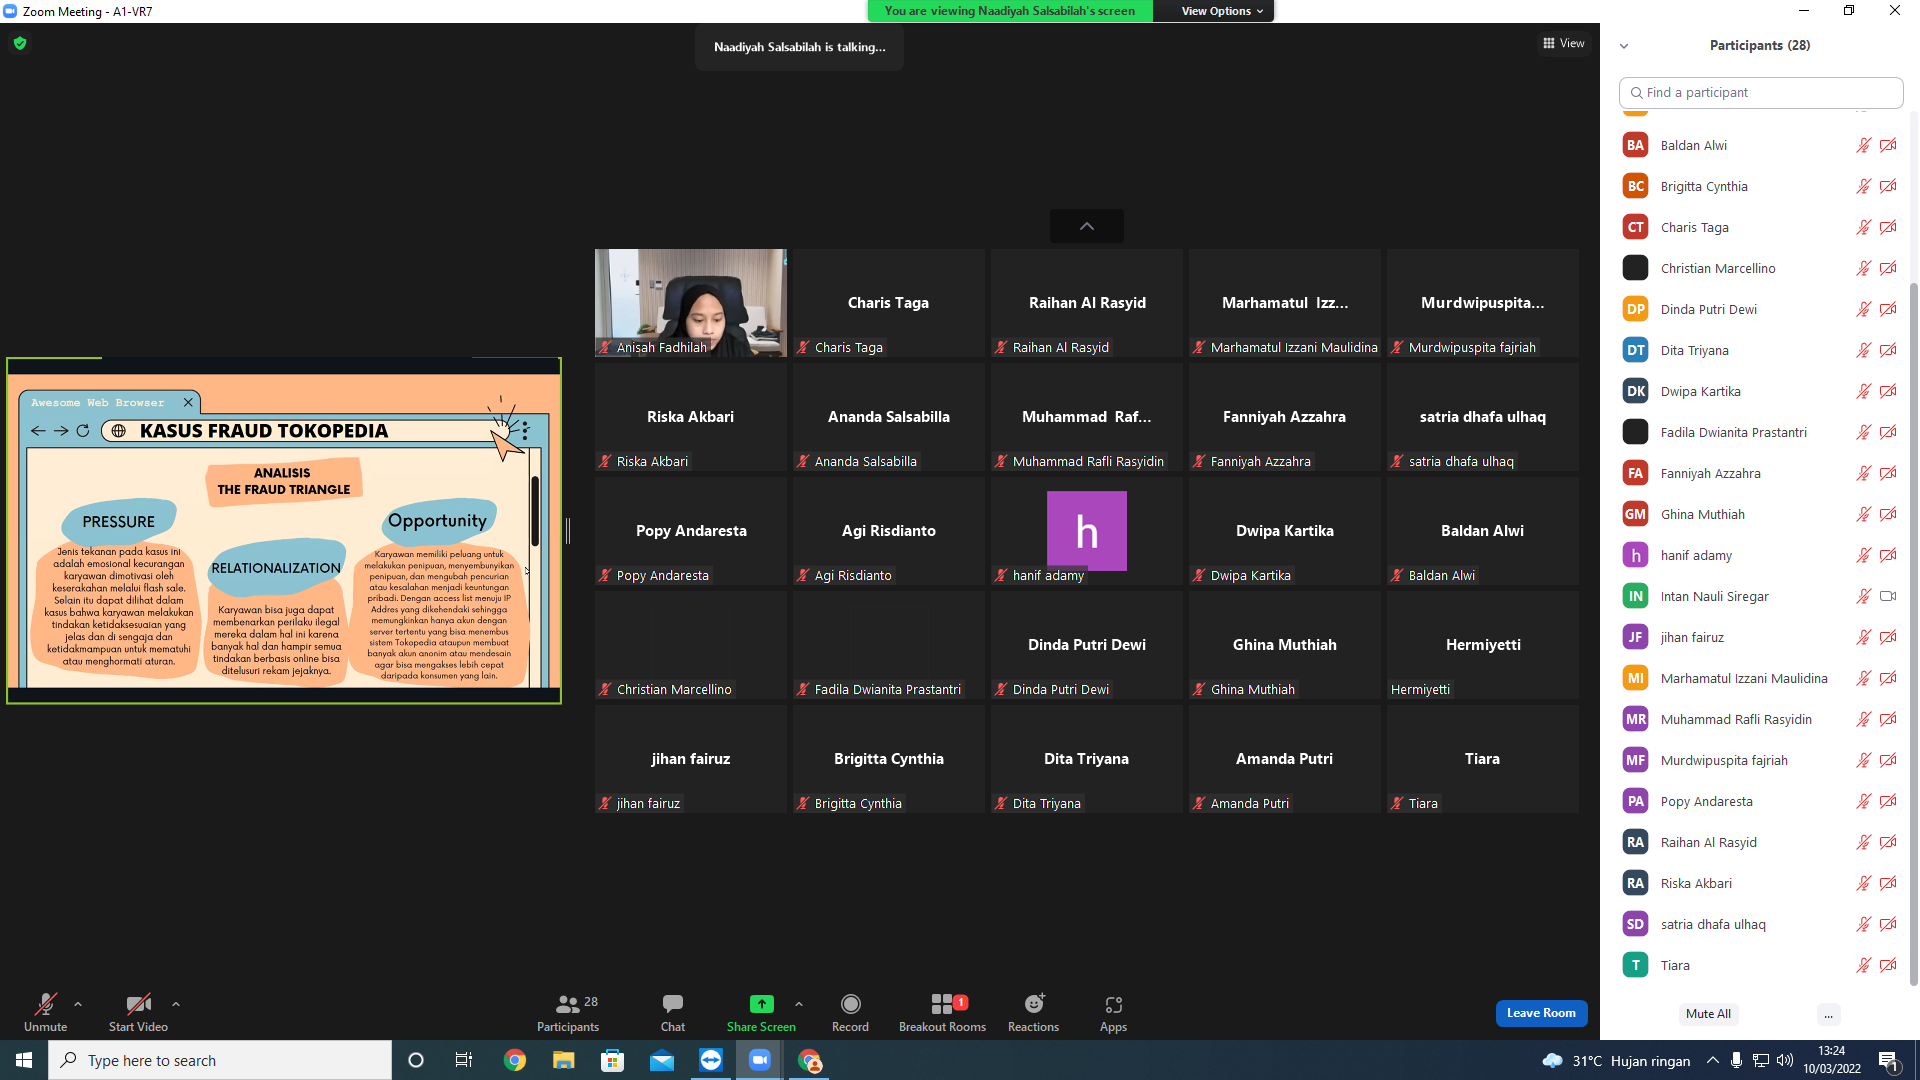Open Google Chrome from the taskbar
The height and width of the screenshot is (1080, 1920).
[x=515, y=1060]
